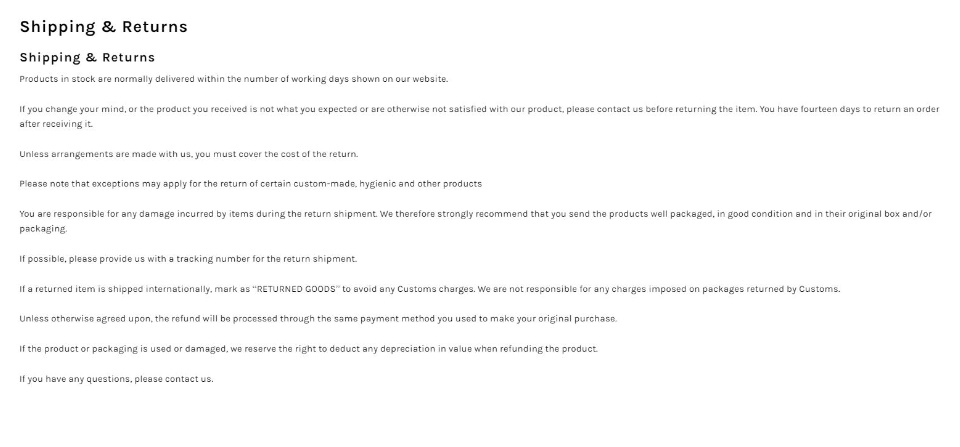
Task: Click the sentence about covering the return cost
Action: click(189, 154)
